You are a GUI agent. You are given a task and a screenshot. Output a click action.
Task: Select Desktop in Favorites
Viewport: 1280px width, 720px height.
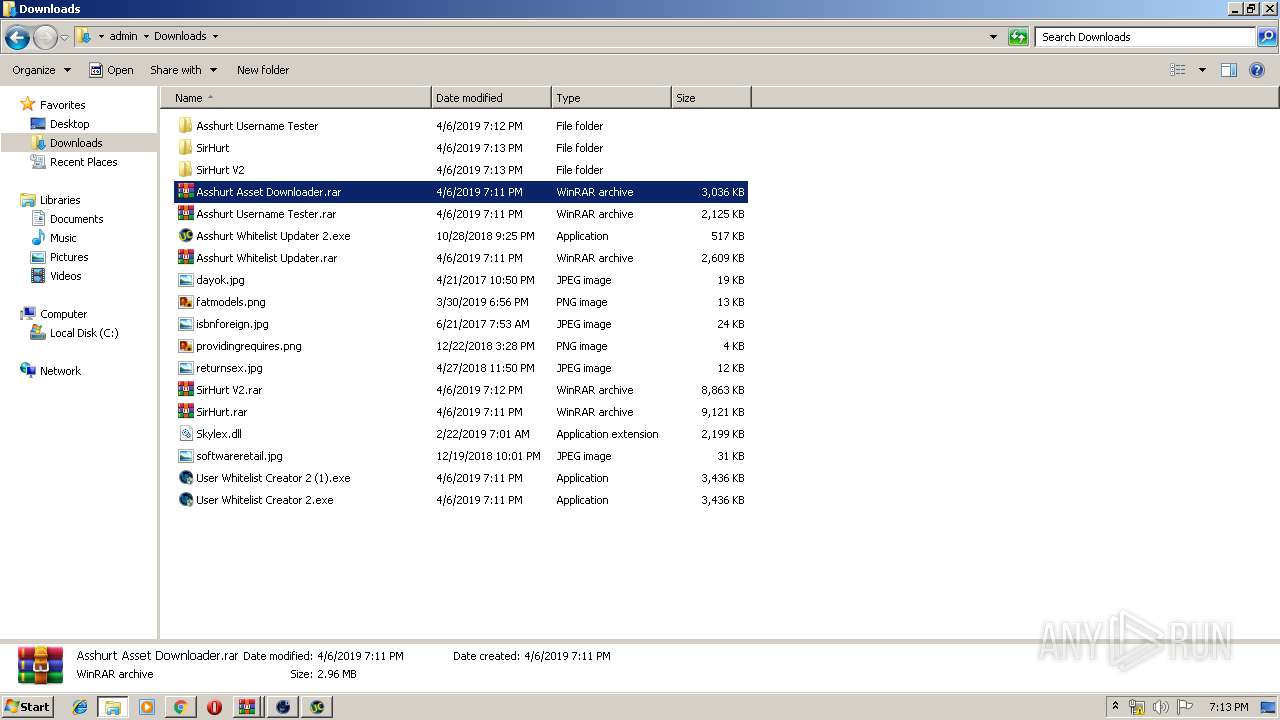tap(69, 124)
